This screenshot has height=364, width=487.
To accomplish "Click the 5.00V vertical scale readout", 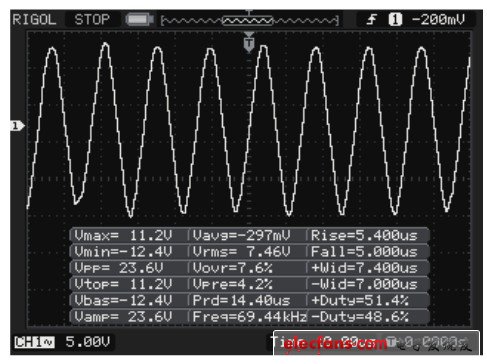I will tap(88, 342).
